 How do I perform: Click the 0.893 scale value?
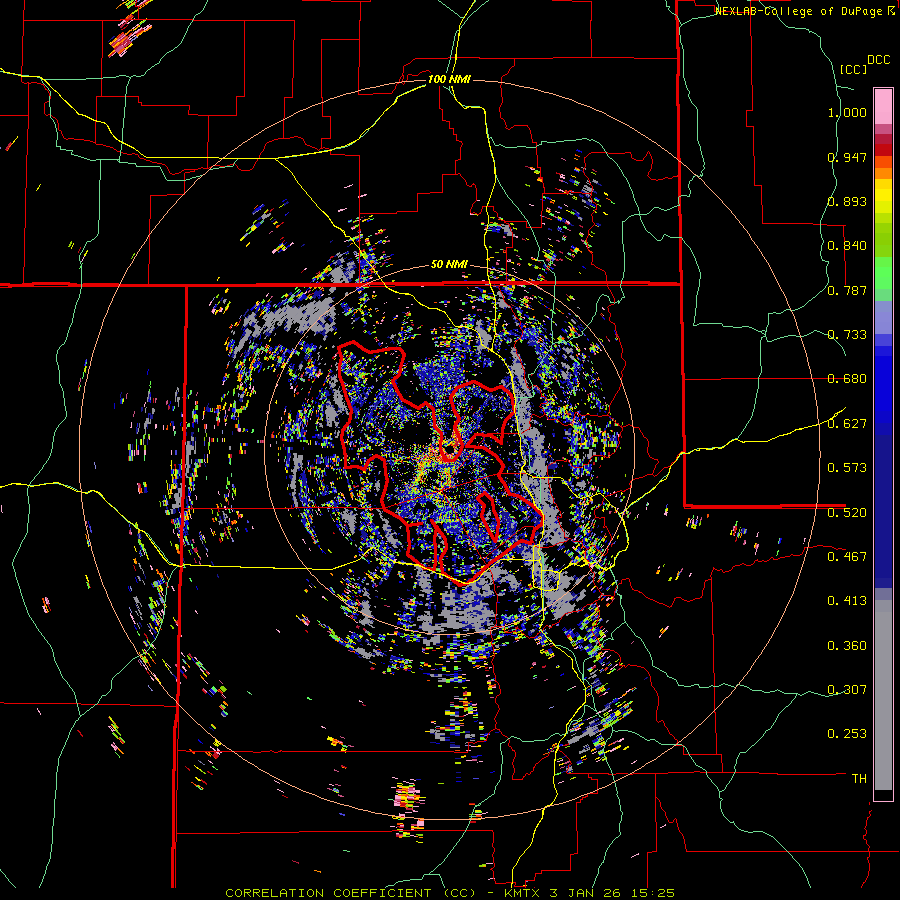(847, 201)
